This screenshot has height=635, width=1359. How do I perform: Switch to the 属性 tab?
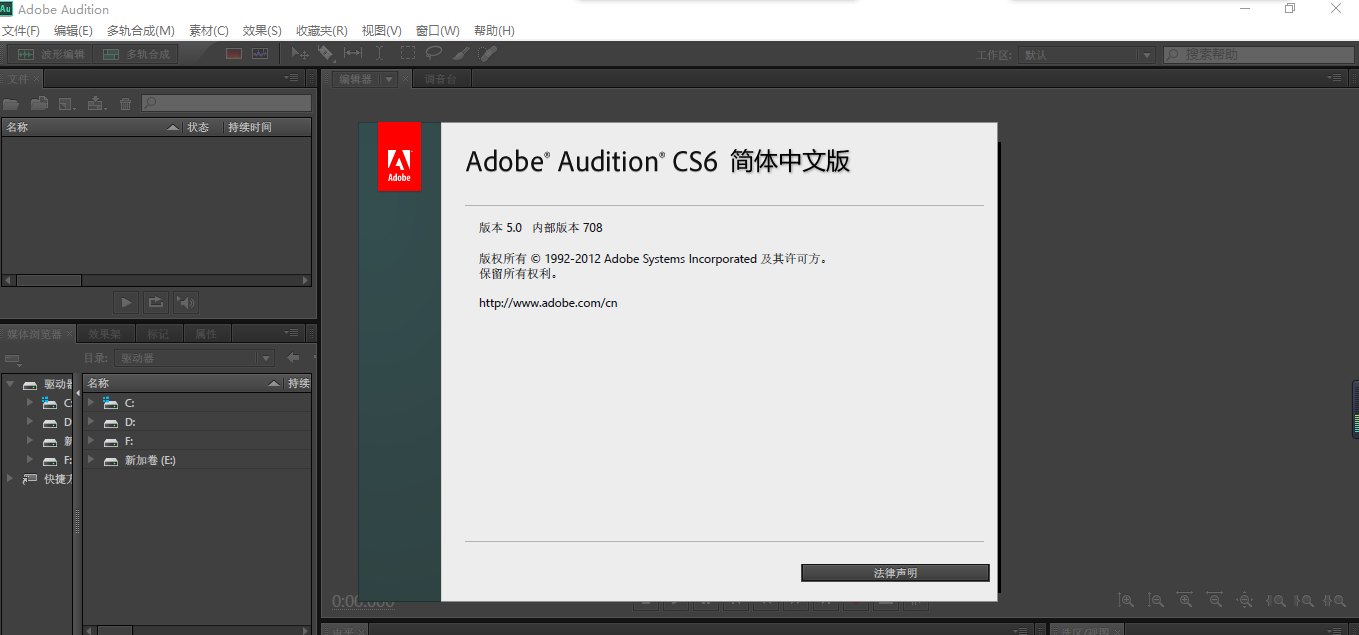click(x=206, y=334)
